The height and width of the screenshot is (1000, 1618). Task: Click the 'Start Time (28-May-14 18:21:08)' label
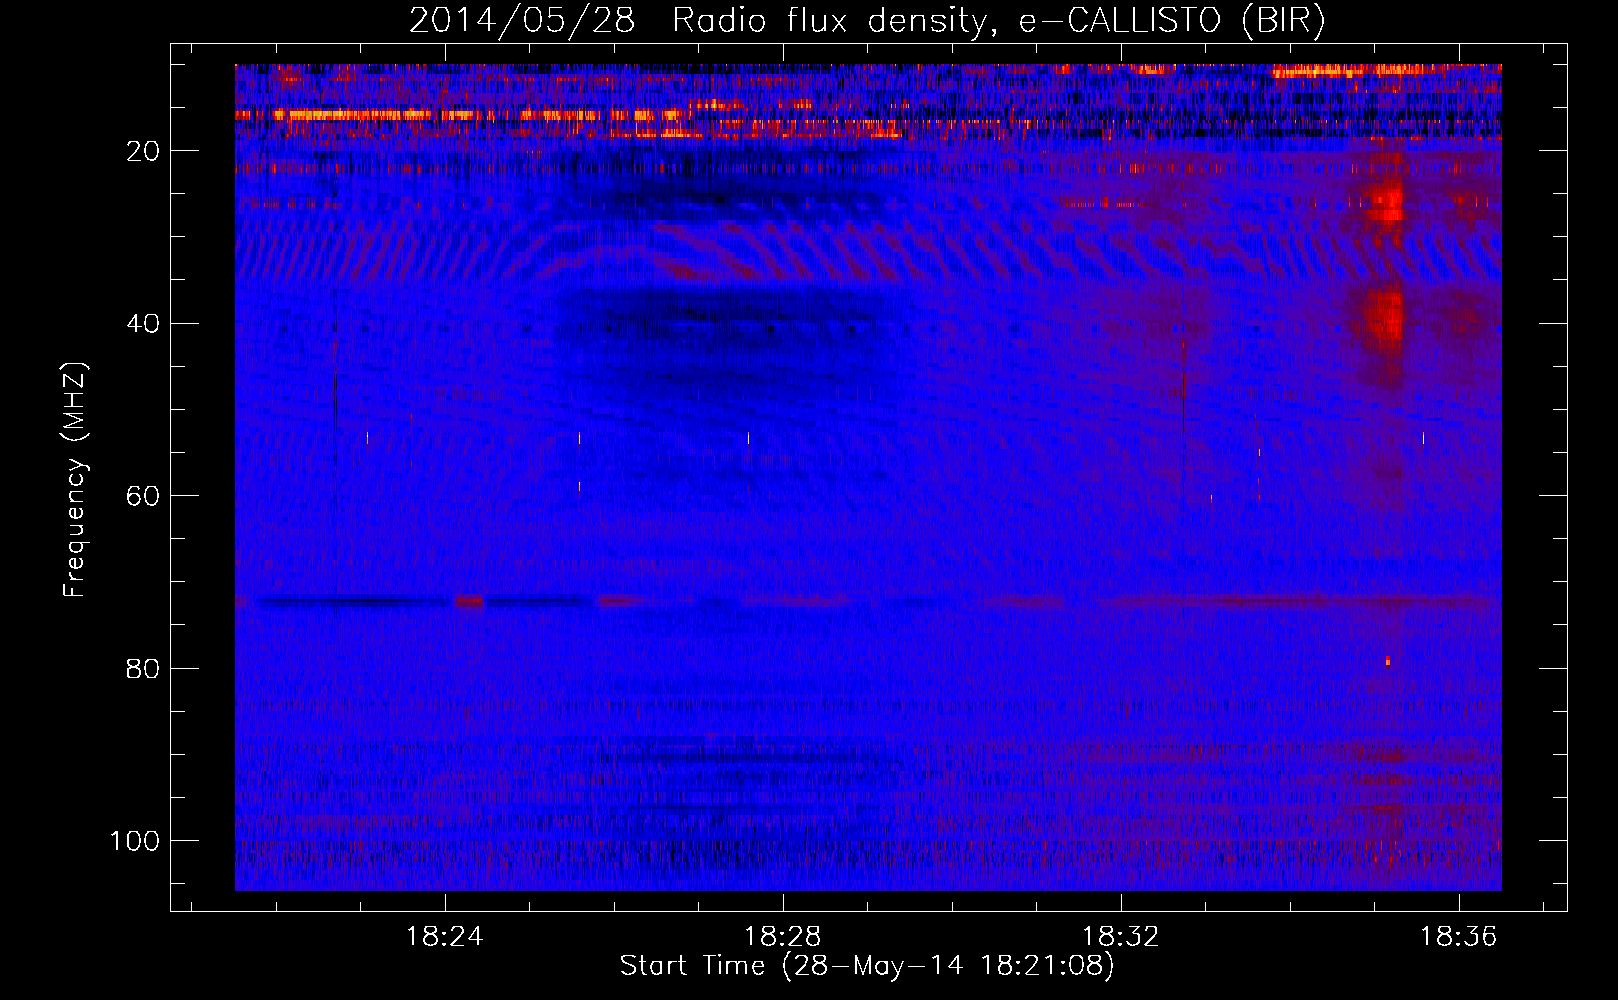click(867, 966)
